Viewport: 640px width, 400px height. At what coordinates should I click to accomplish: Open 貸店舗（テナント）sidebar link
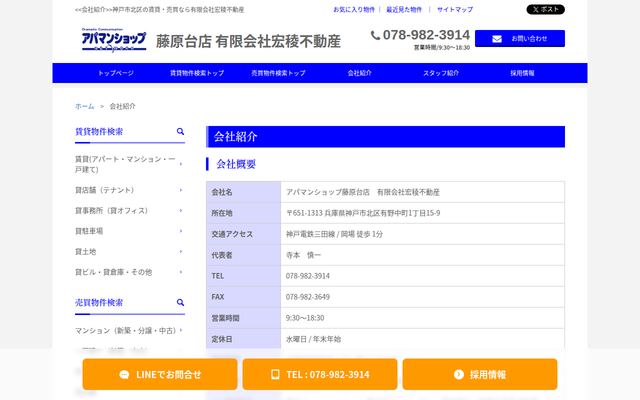[x=104, y=190]
